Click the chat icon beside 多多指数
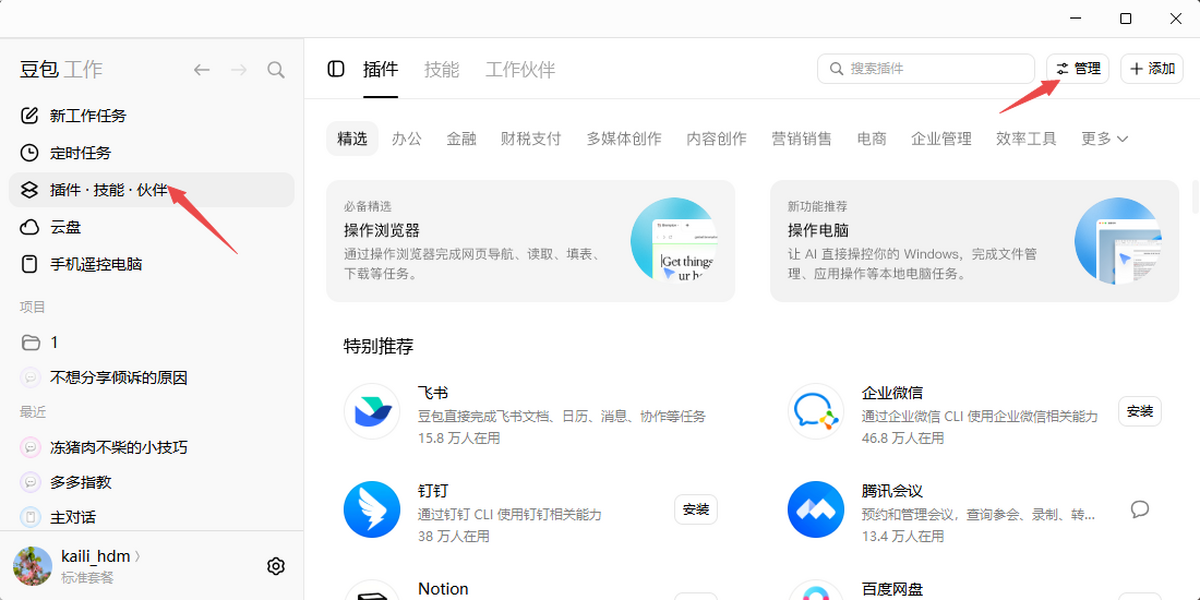Screen dimensions: 1200x600 coord(30,482)
